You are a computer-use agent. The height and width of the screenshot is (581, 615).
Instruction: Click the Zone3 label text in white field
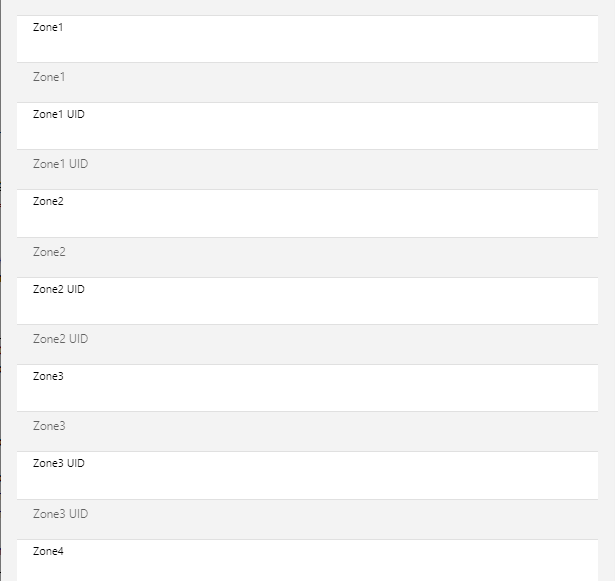tap(48, 376)
